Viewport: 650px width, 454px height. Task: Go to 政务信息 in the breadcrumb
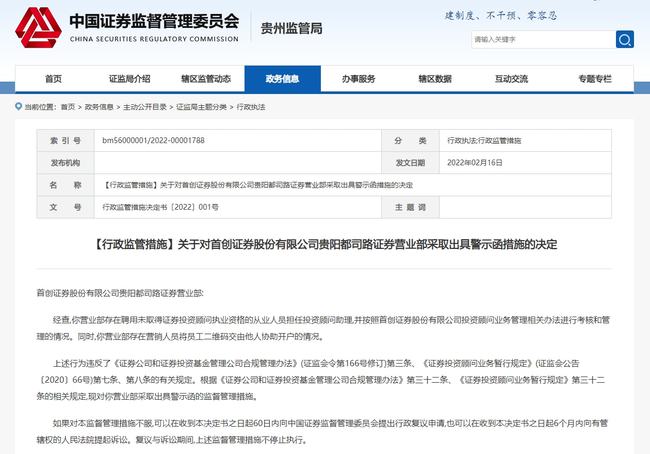[x=99, y=107]
